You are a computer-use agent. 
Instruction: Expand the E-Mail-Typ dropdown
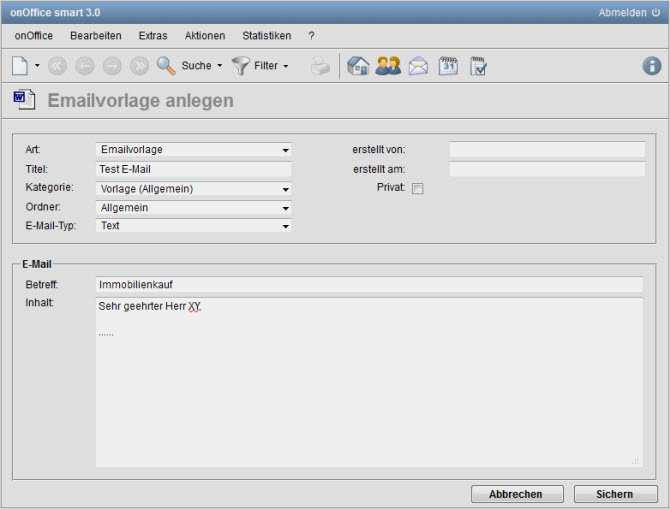(194, 226)
